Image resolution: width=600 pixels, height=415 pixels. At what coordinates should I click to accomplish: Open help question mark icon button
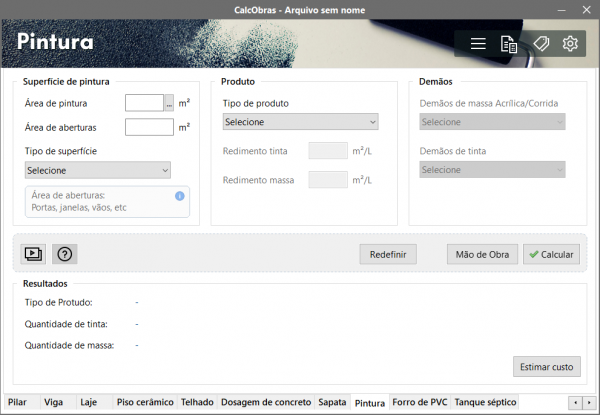pyautogui.click(x=65, y=254)
